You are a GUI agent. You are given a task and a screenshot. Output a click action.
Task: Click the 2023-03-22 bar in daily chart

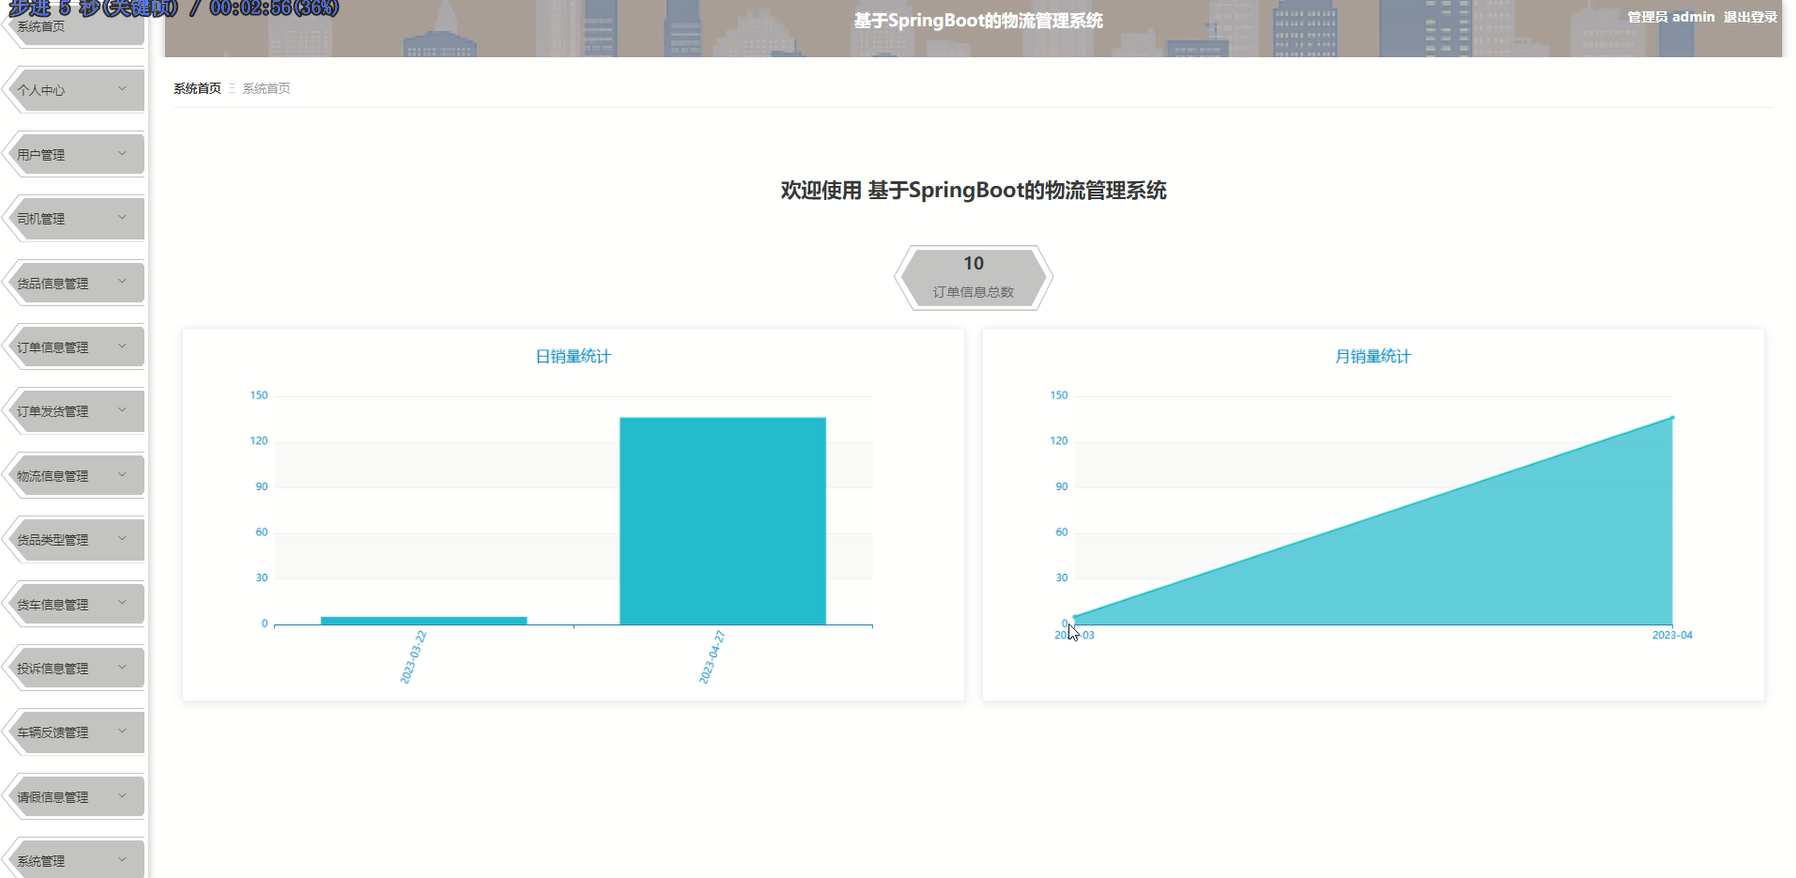point(423,621)
